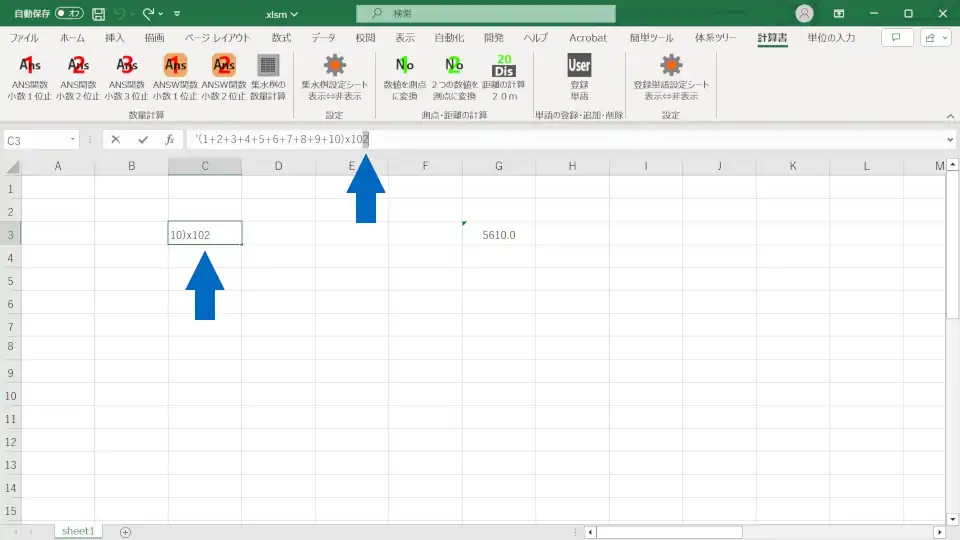Viewport: 960px width, 540px height.
Task: Switch to the Insert tab
Action: (x=114, y=38)
